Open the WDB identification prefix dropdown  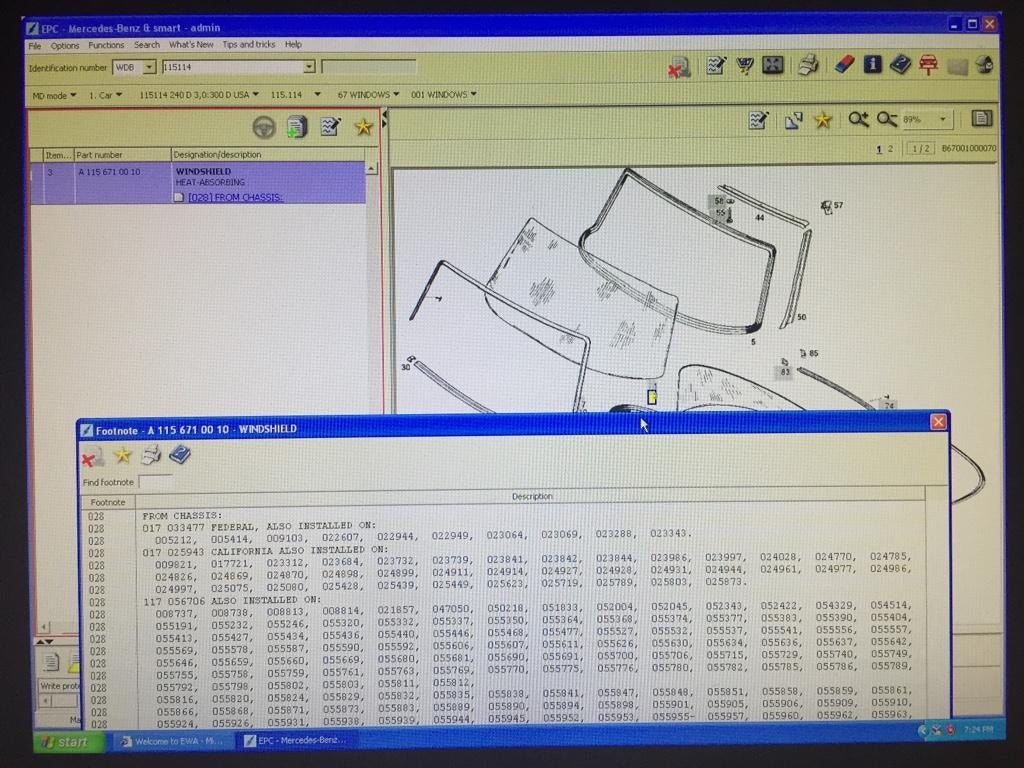[x=149, y=67]
